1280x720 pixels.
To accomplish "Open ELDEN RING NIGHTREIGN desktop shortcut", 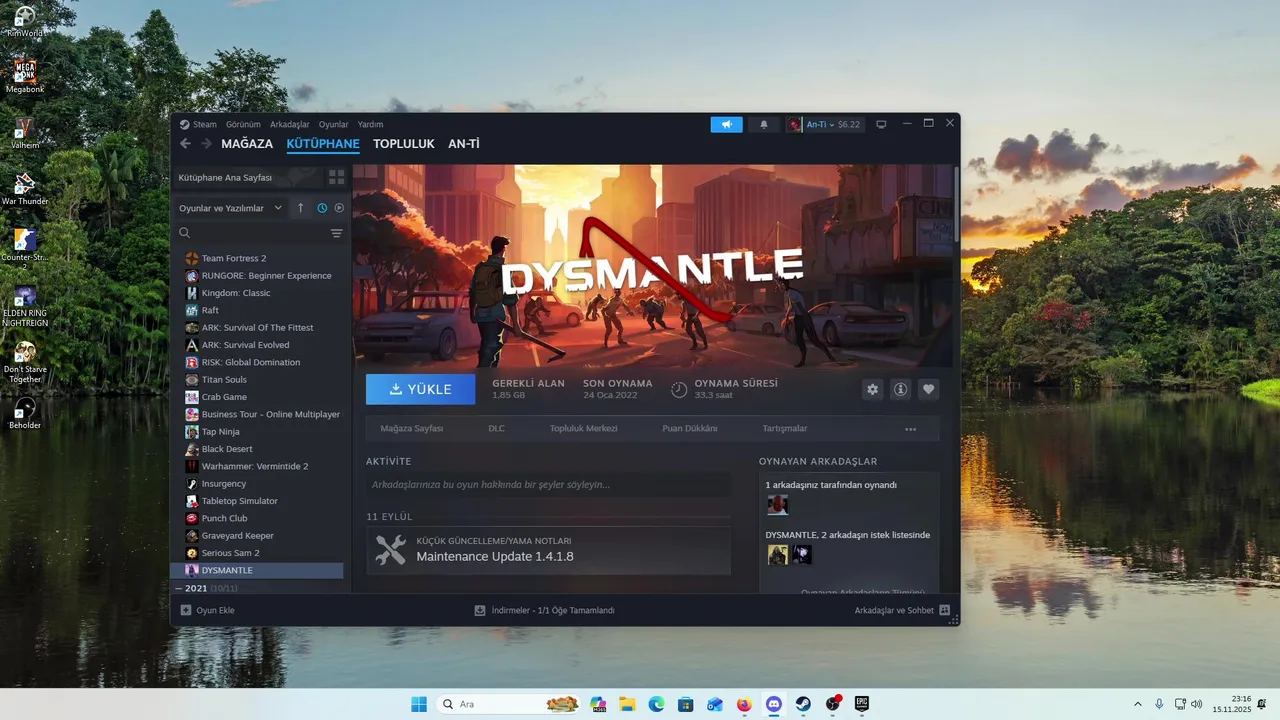I will point(25,307).
